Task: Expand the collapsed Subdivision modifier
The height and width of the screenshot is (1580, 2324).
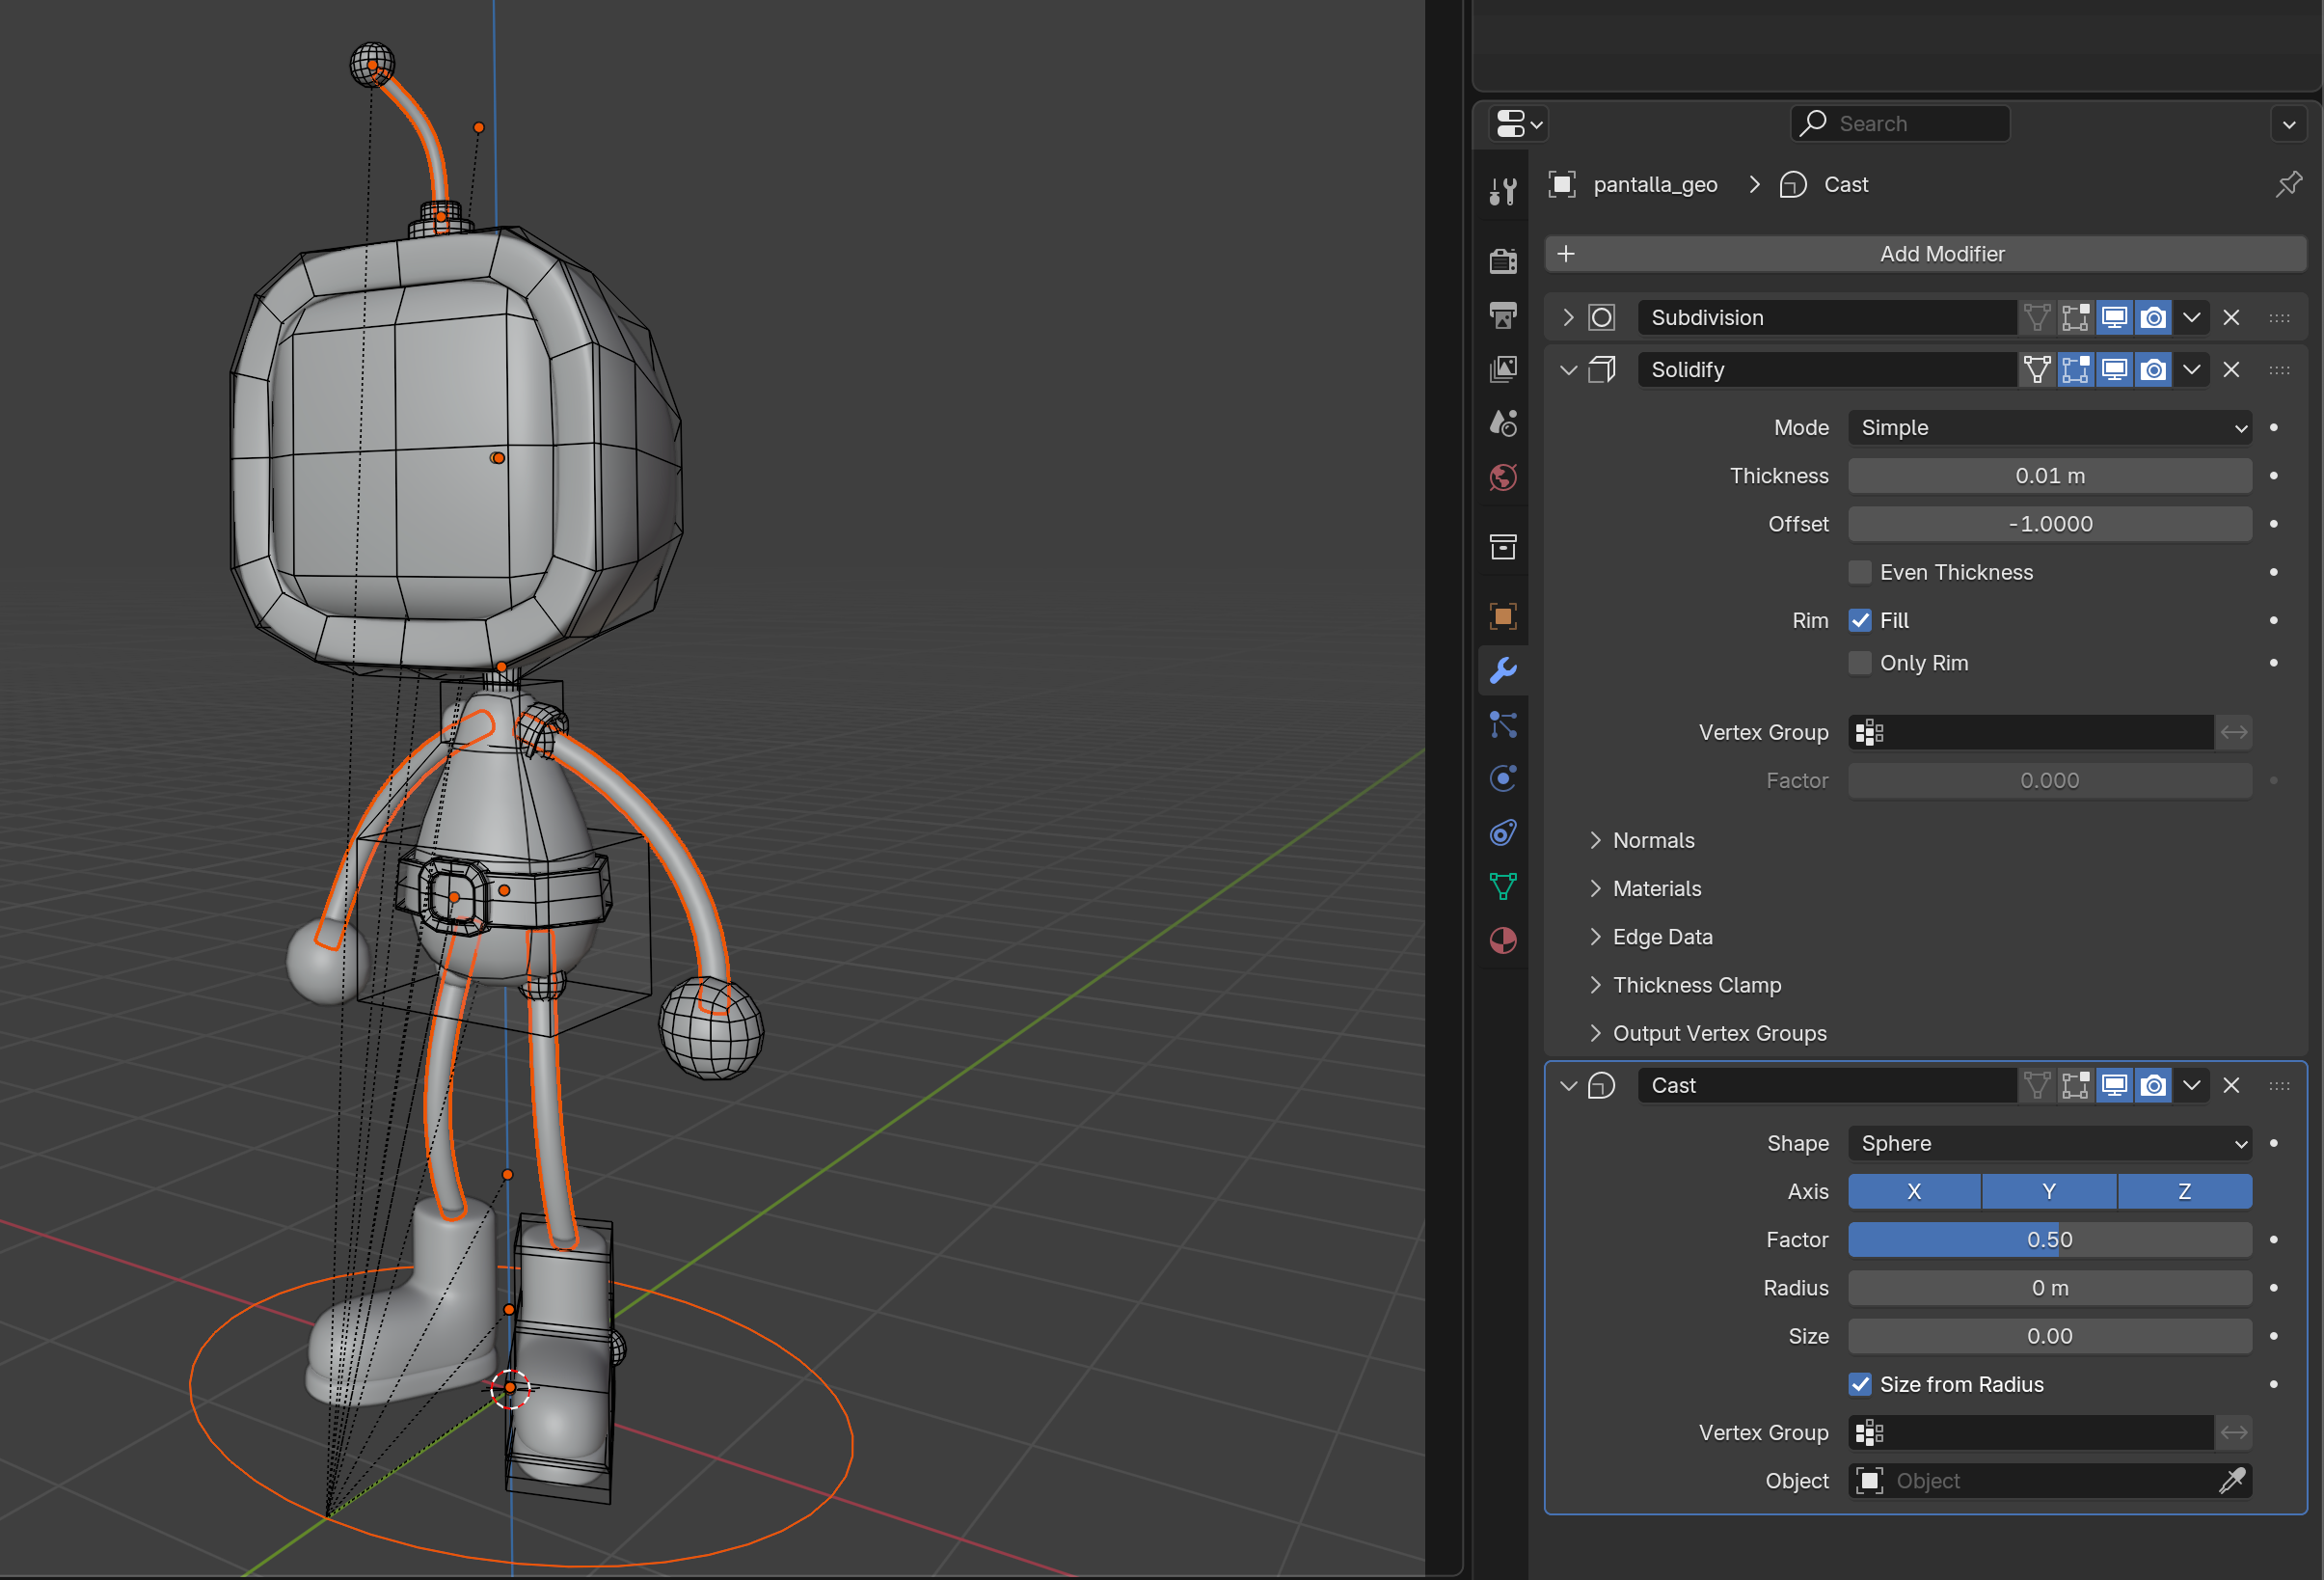Action: 1568,318
